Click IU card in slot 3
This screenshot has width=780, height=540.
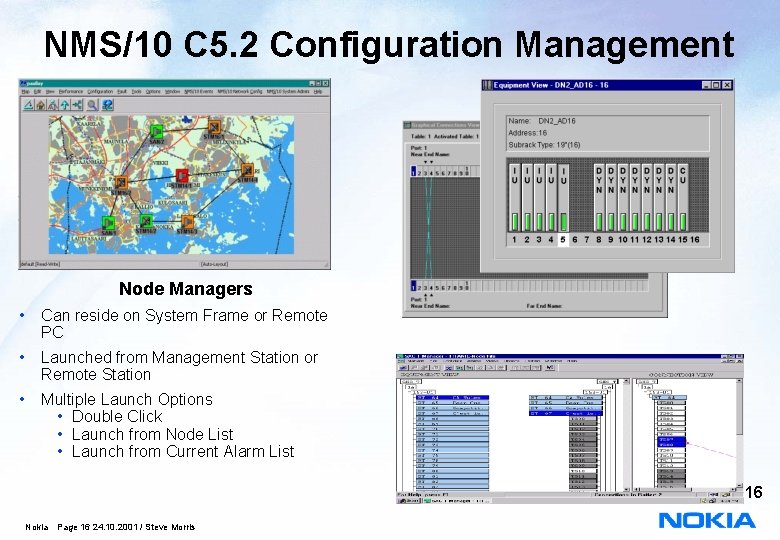click(539, 197)
